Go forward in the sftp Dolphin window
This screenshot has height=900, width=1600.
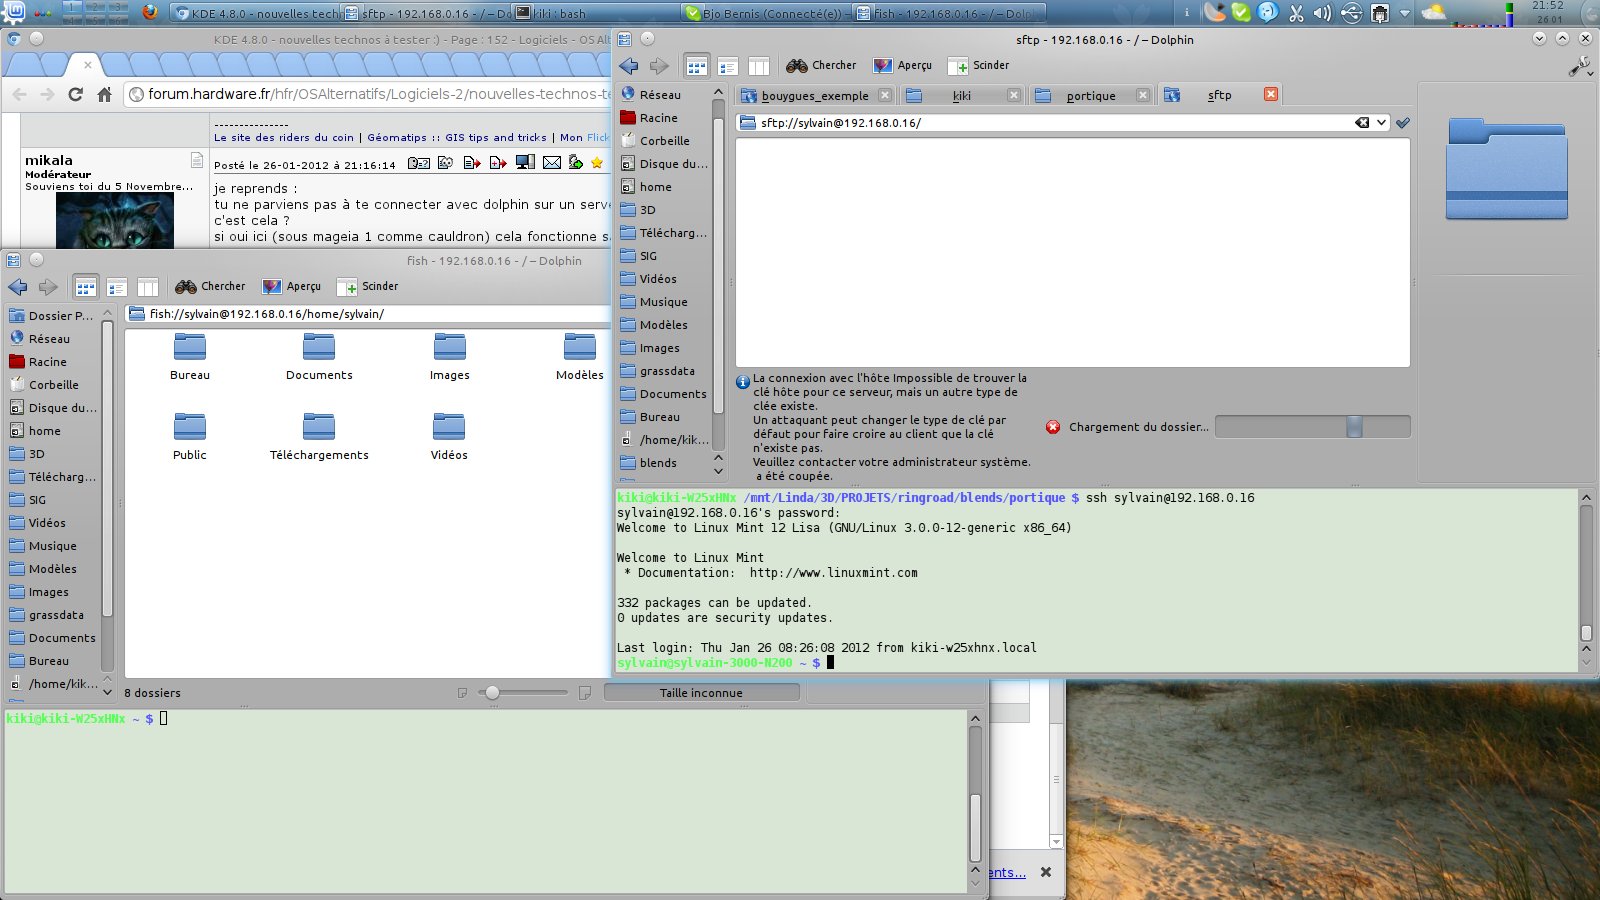point(659,66)
